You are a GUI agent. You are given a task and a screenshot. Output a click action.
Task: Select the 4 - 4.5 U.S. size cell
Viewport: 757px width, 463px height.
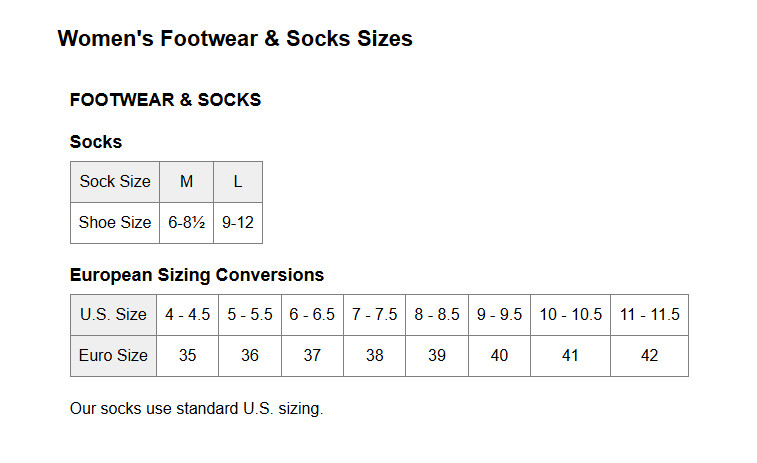coord(188,315)
